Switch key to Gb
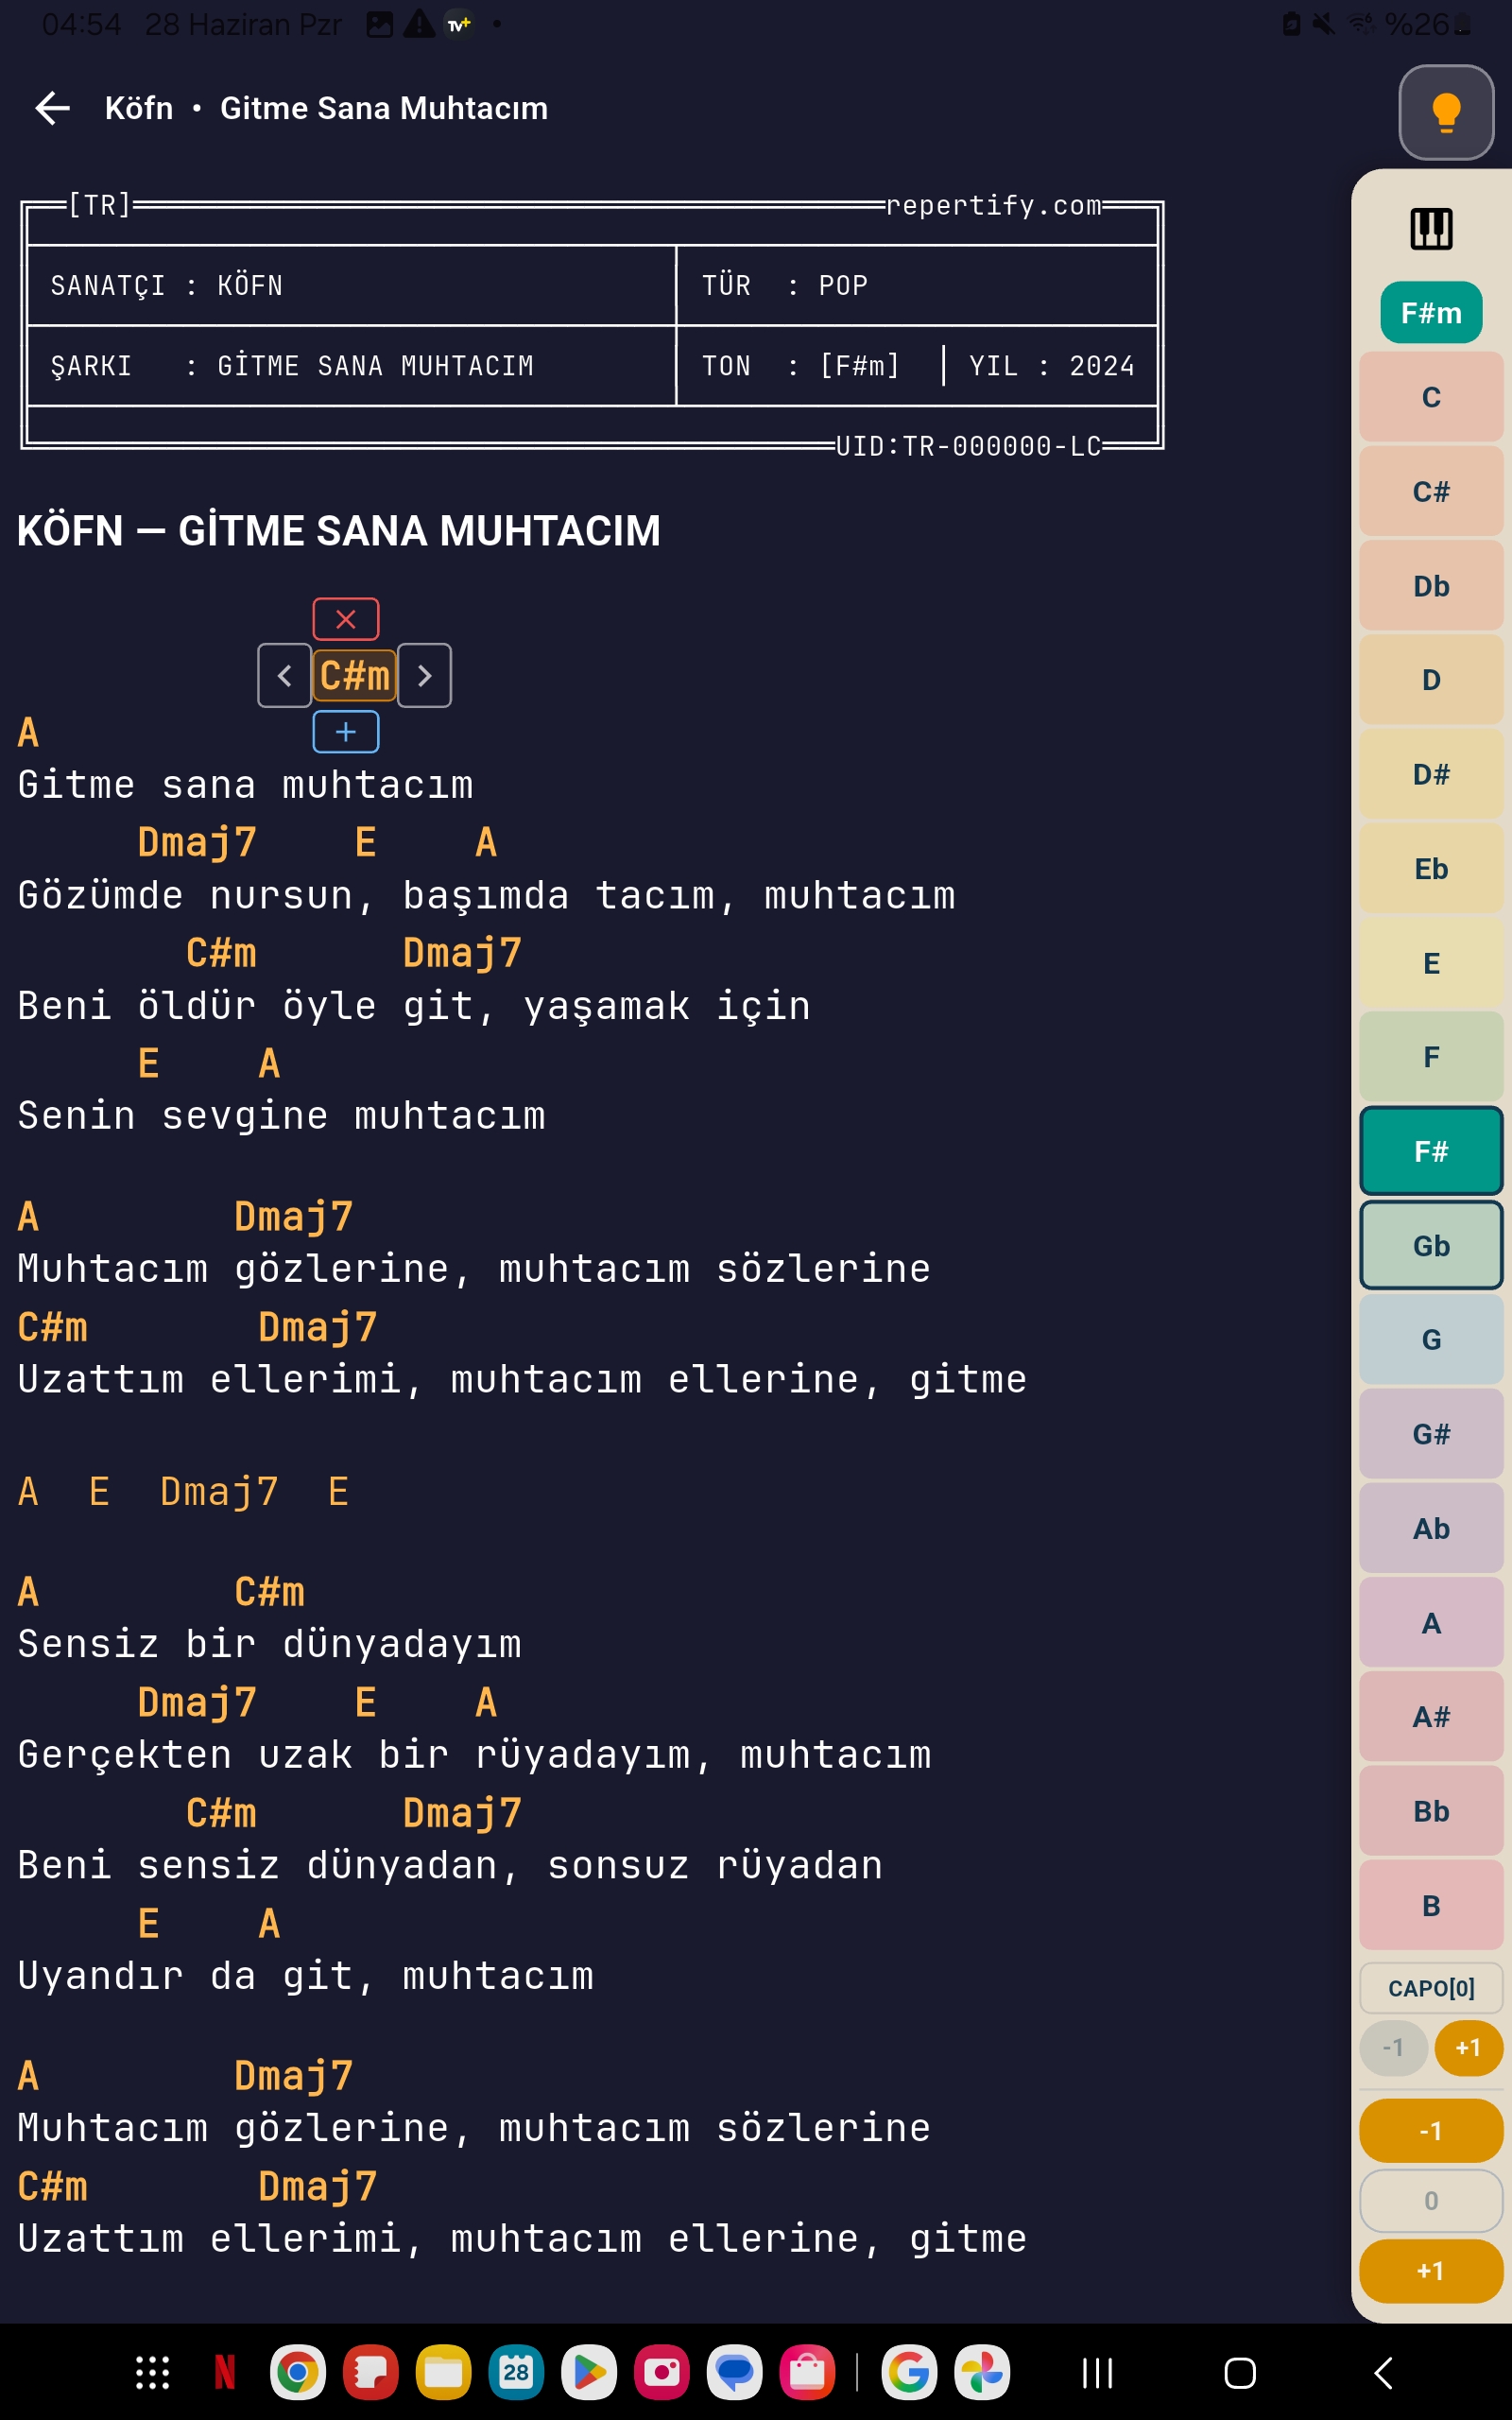Viewport: 1512px width, 2420px height. tap(1431, 1245)
